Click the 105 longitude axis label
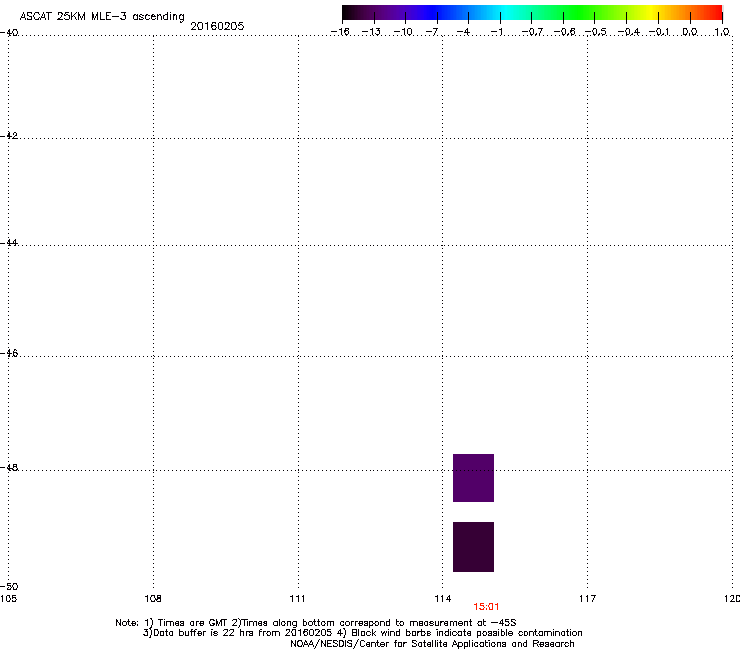Screen dimensions: 740x650 pyautogui.click(x=8, y=599)
